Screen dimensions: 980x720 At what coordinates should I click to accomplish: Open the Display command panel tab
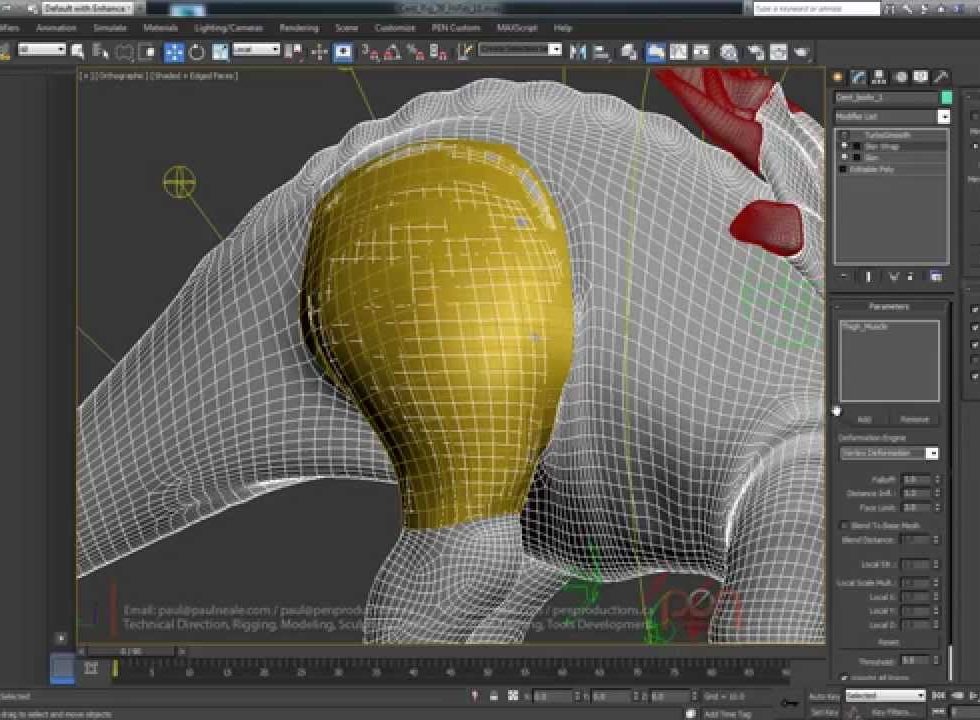tap(921, 77)
